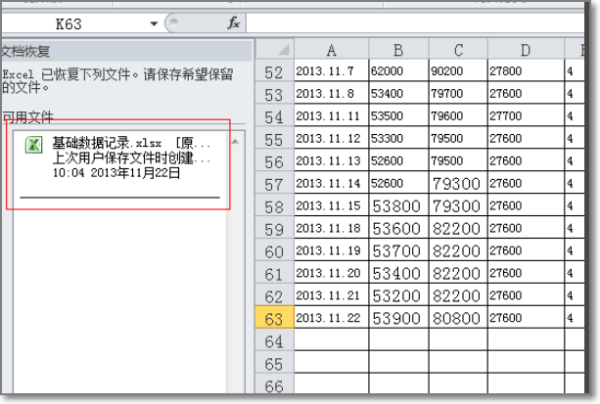Select row 65 header
The height and width of the screenshot is (404, 600).
[274, 363]
